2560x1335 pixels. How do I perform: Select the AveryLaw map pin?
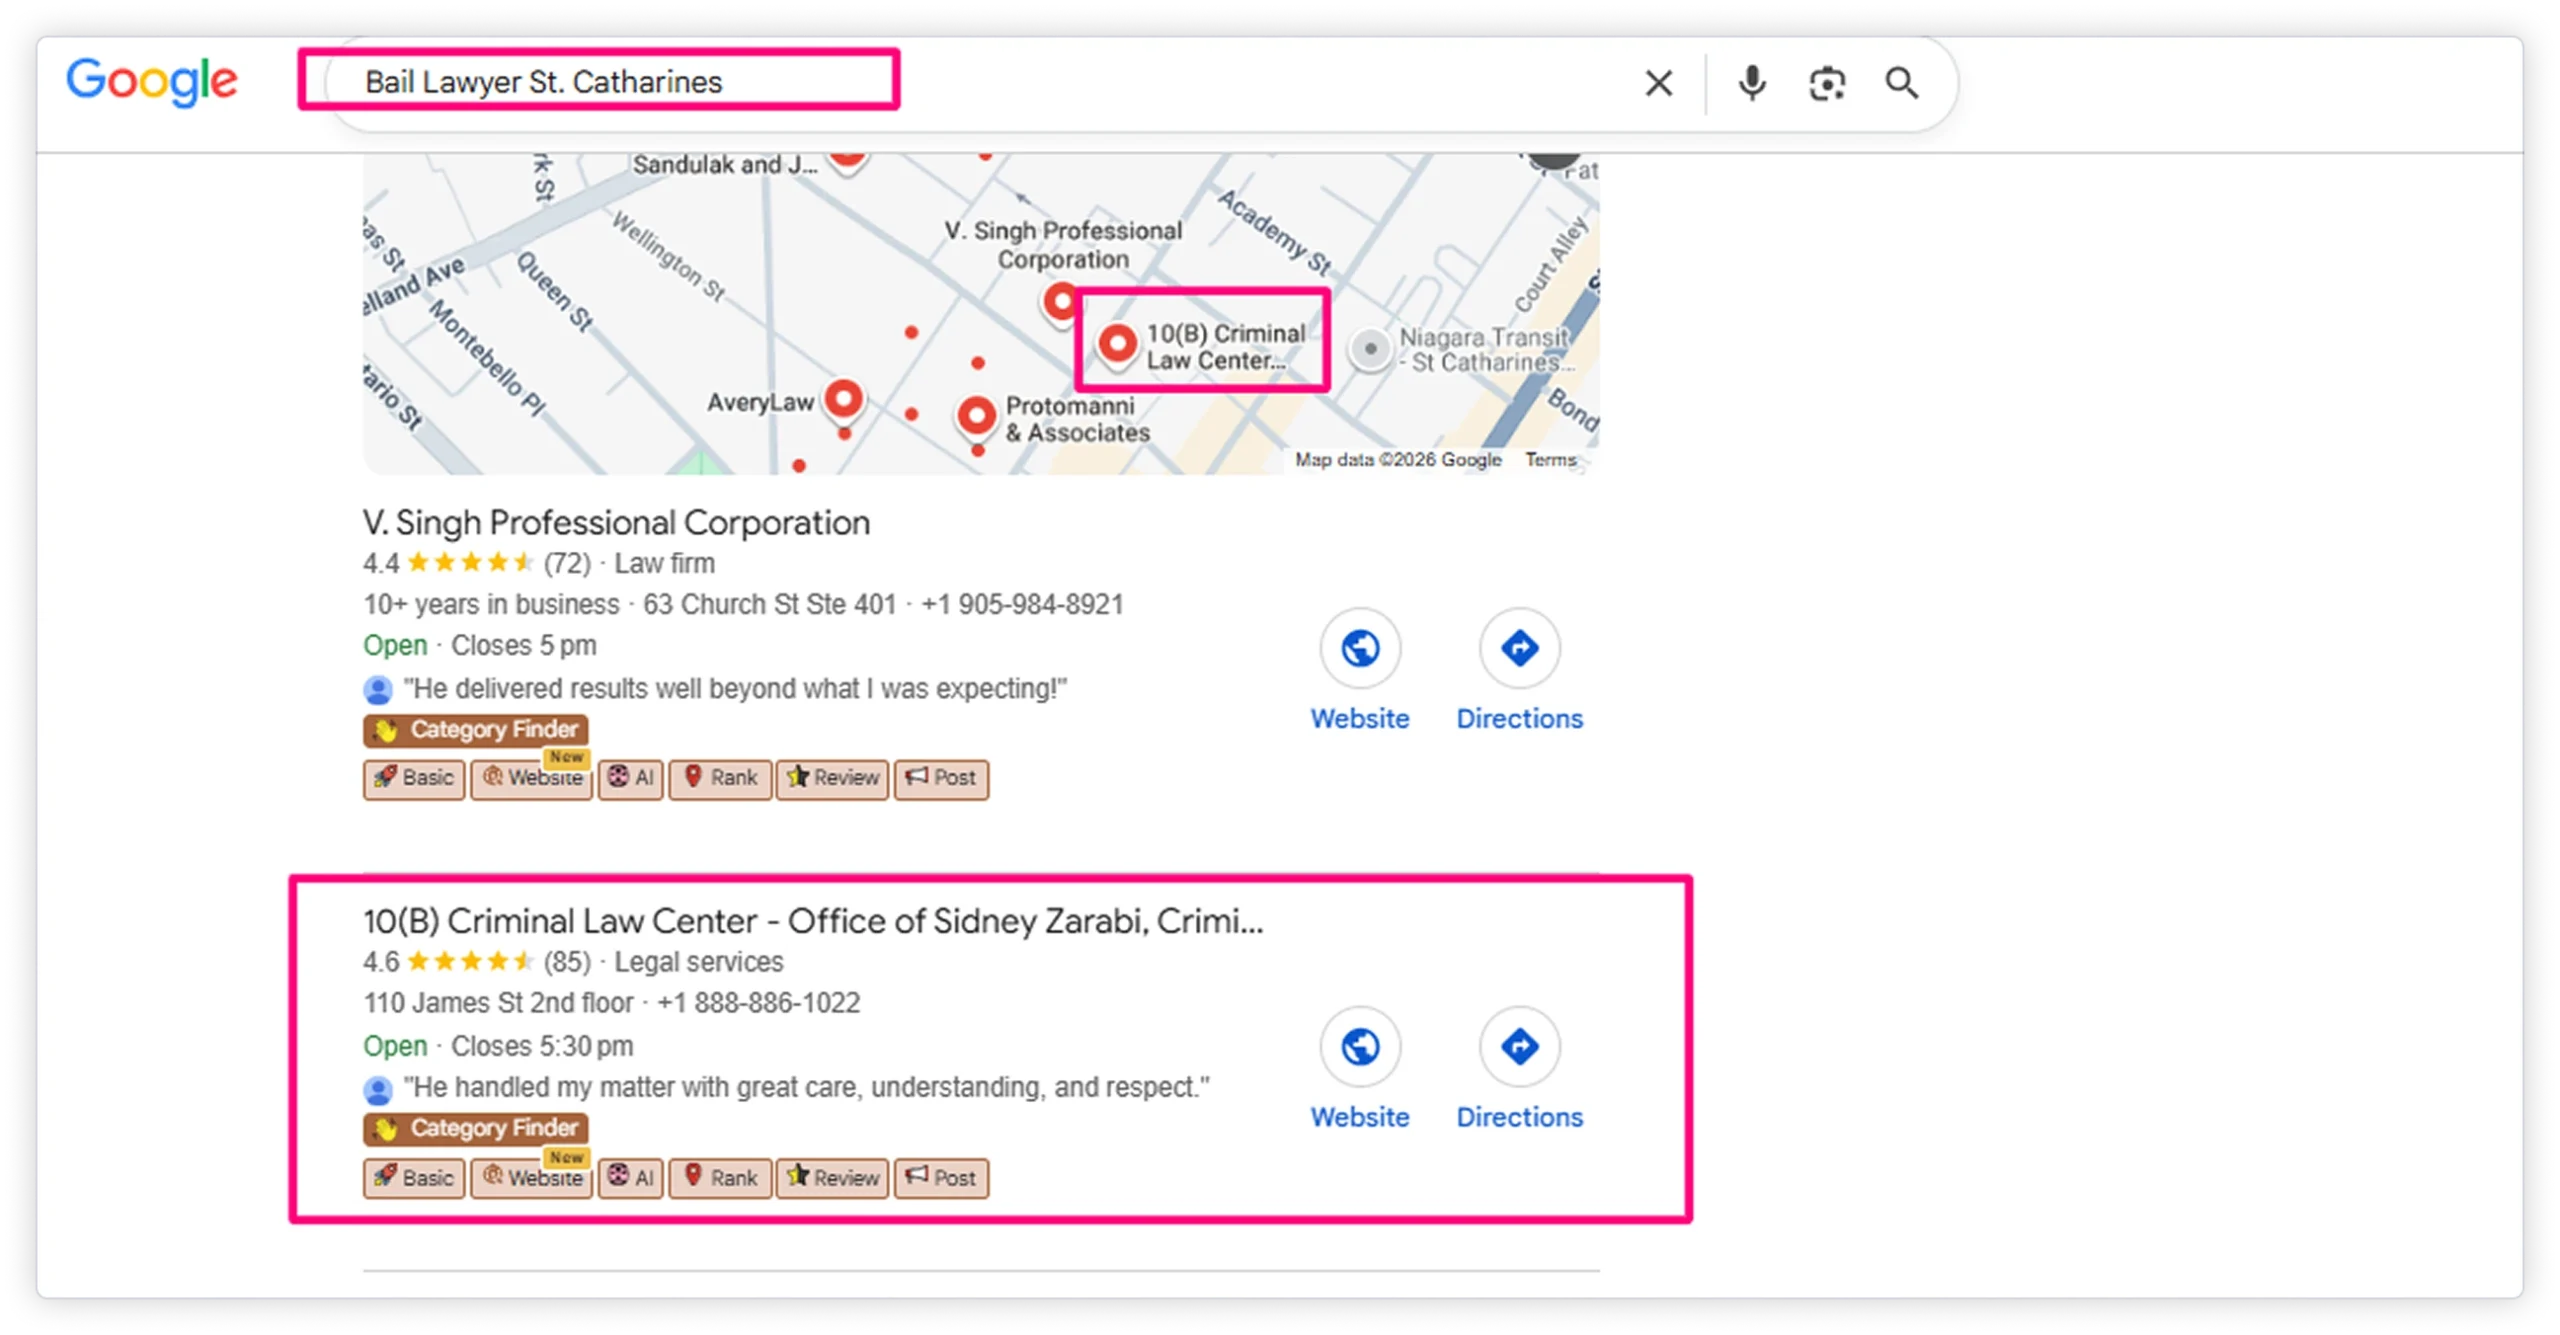(844, 400)
